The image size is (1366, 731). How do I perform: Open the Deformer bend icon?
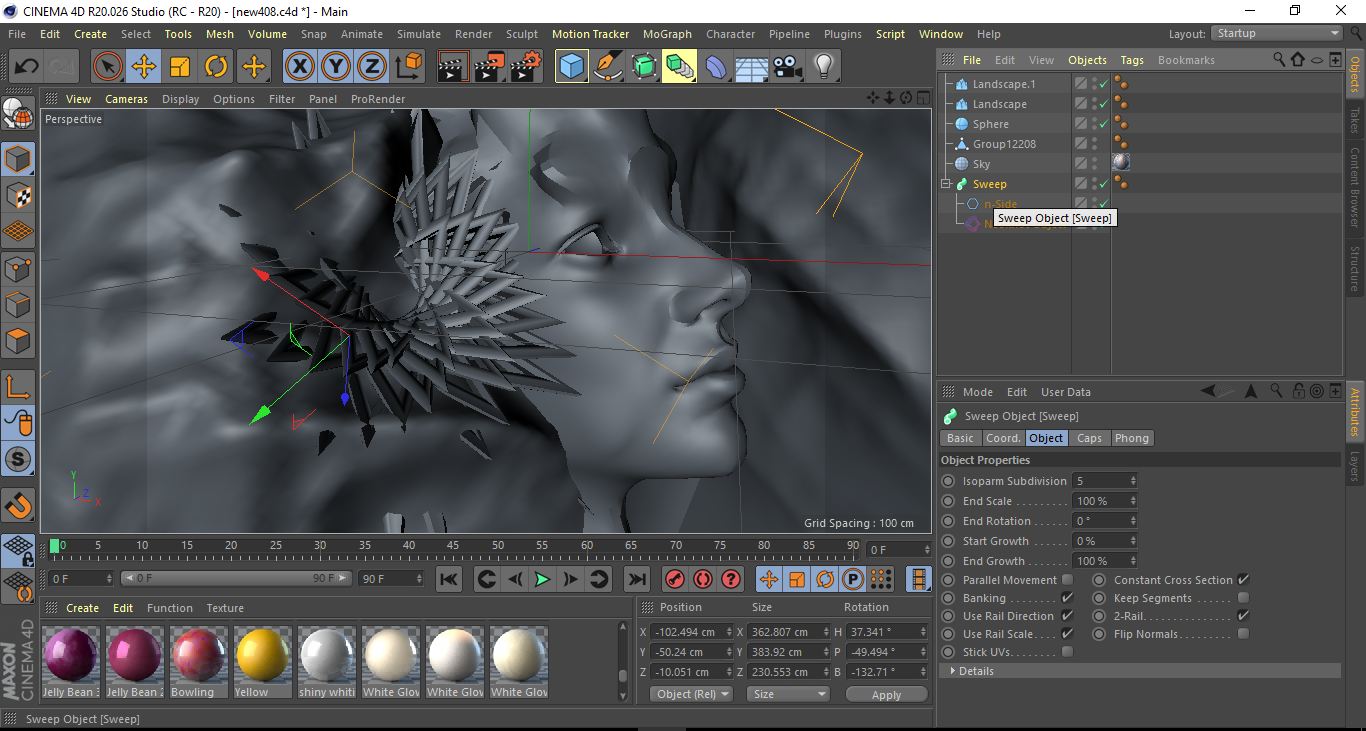tap(716, 67)
